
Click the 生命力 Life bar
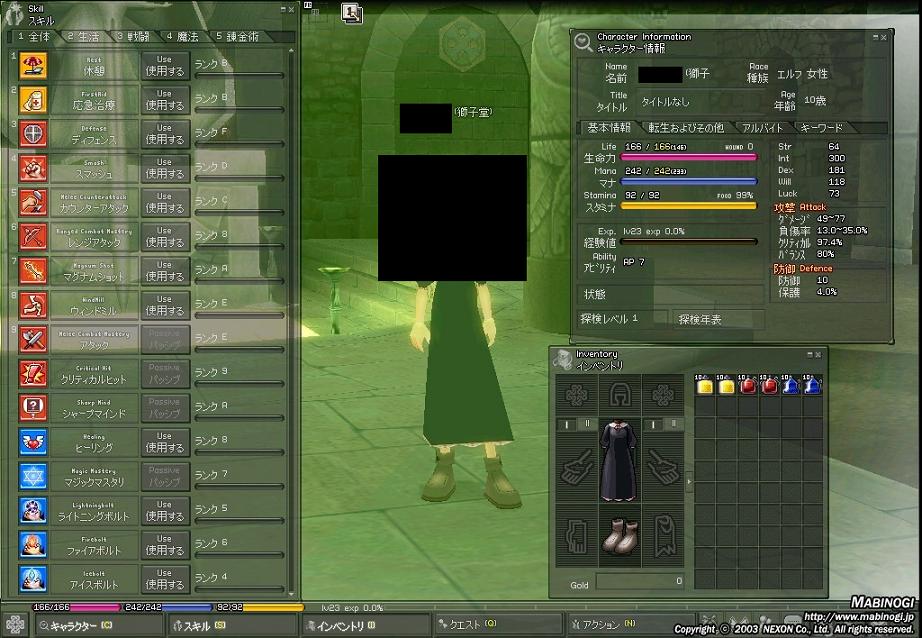pos(689,158)
